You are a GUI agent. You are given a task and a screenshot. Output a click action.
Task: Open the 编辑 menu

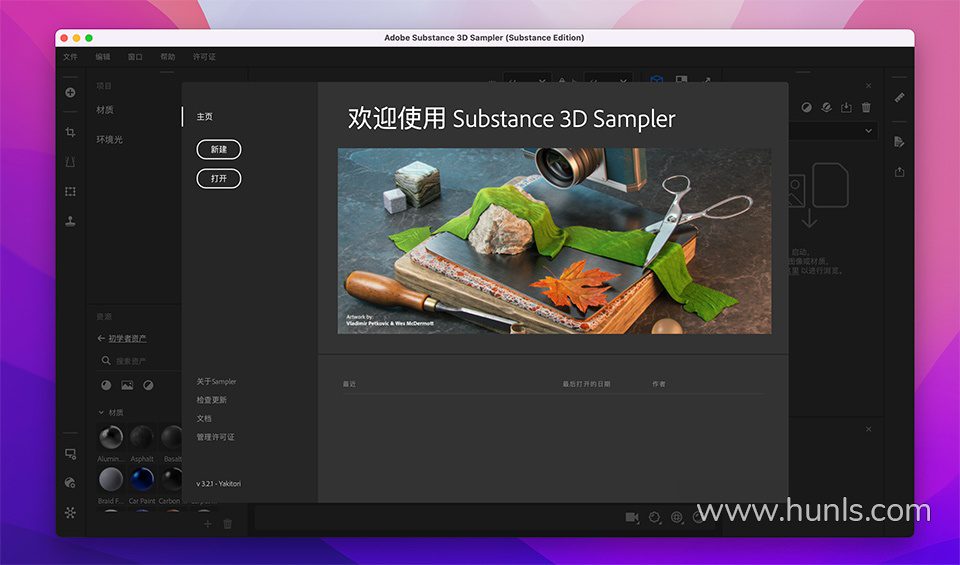pos(103,56)
